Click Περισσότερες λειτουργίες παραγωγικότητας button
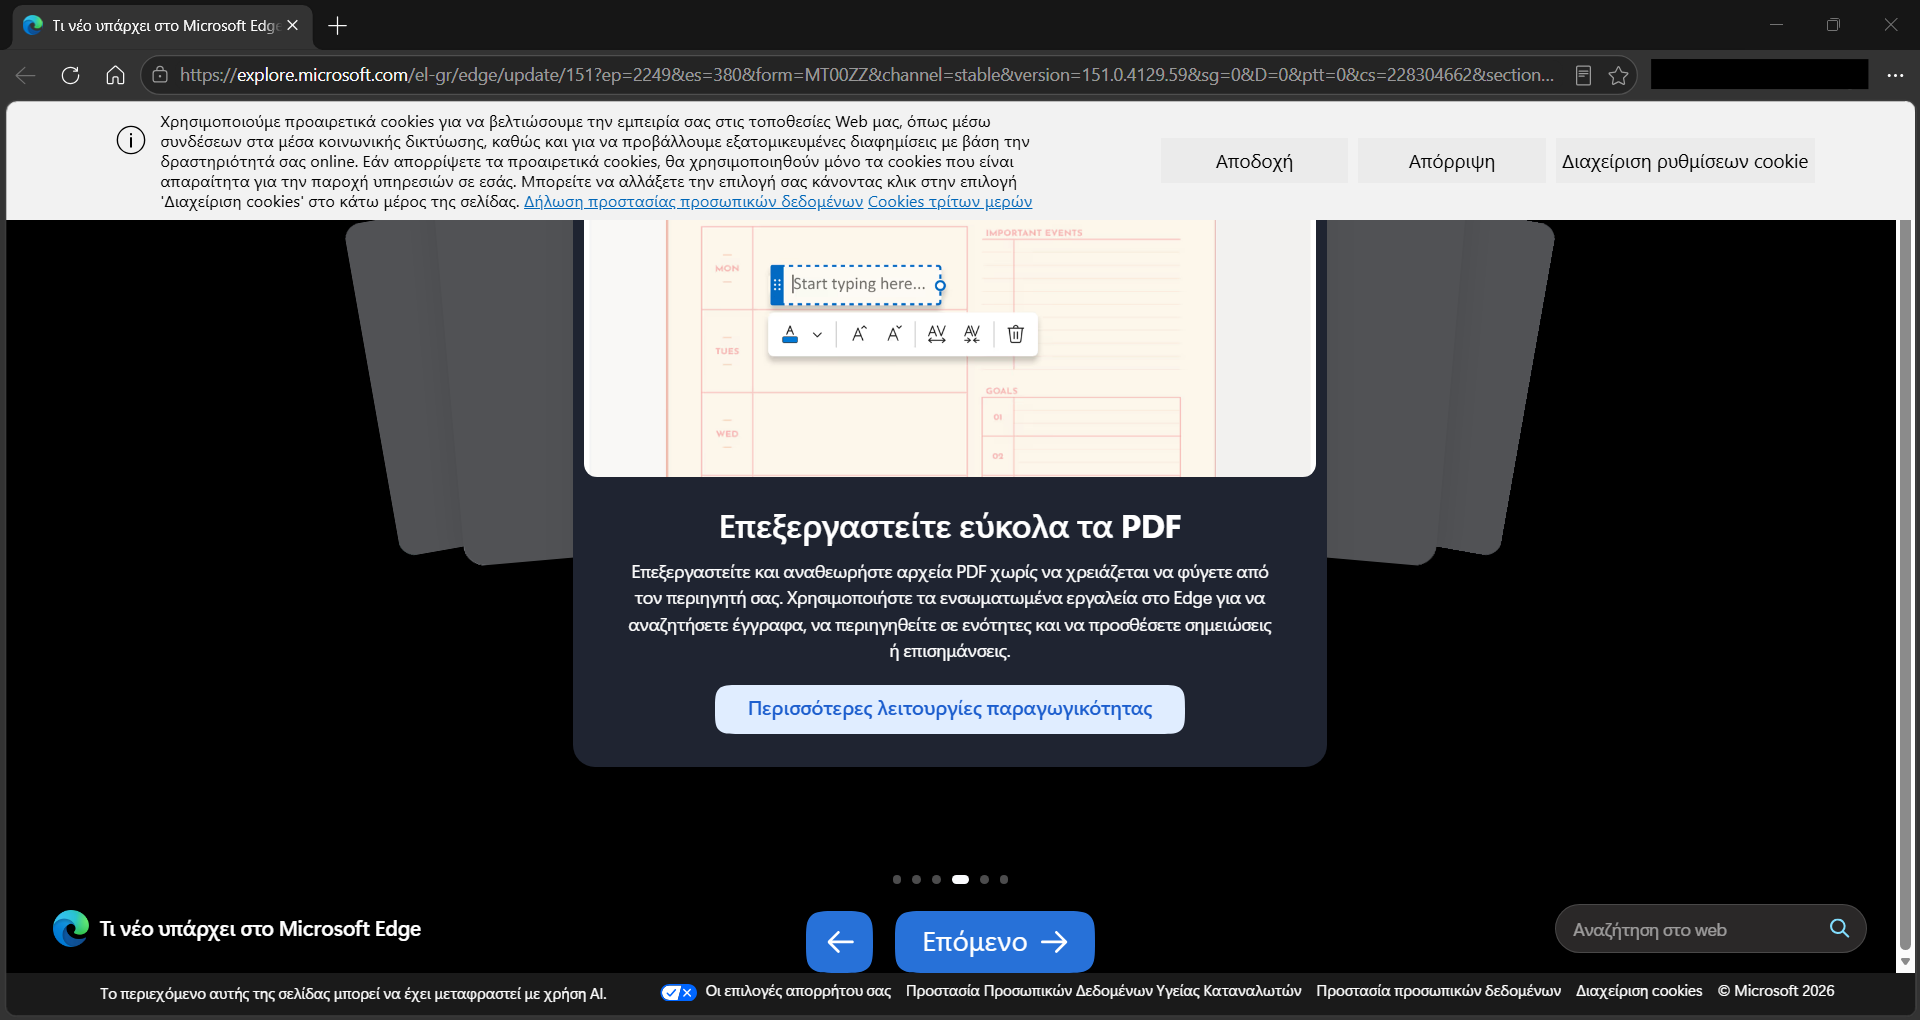Image resolution: width=1920 pixels, height=1020 pixels. click(x=950, y=709)
